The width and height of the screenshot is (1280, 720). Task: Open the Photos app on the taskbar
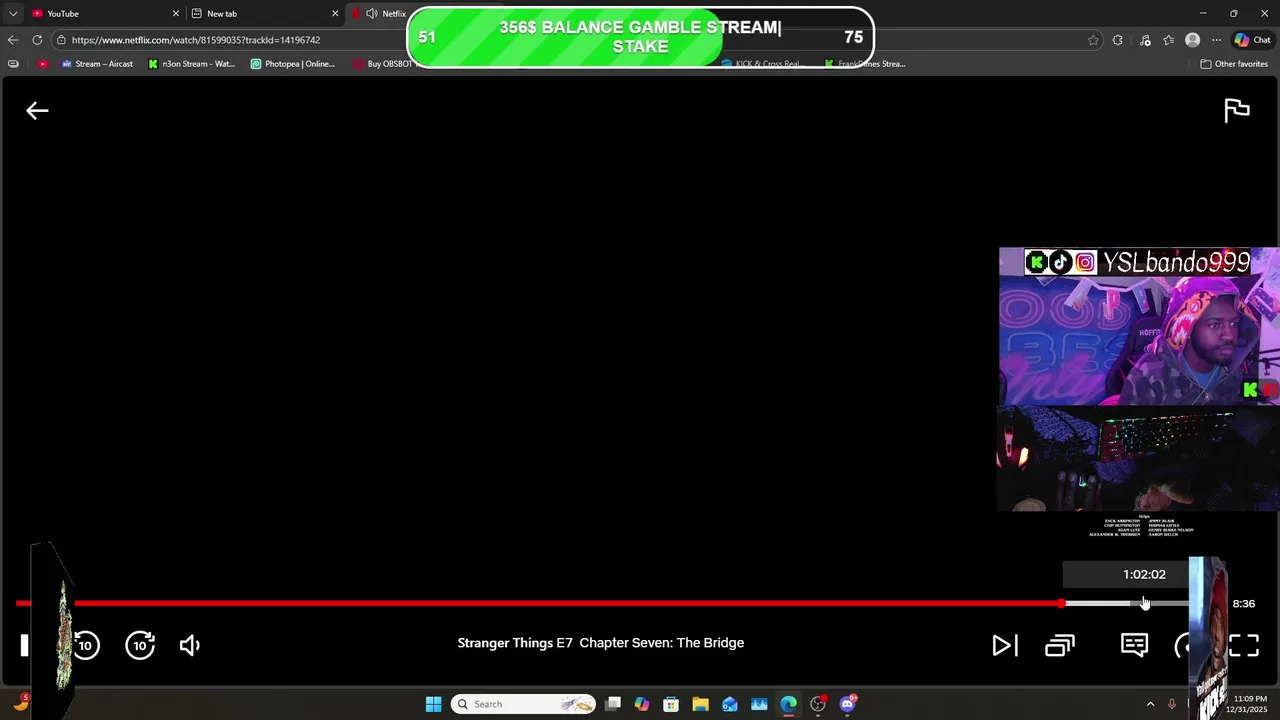tap(759, 704)
